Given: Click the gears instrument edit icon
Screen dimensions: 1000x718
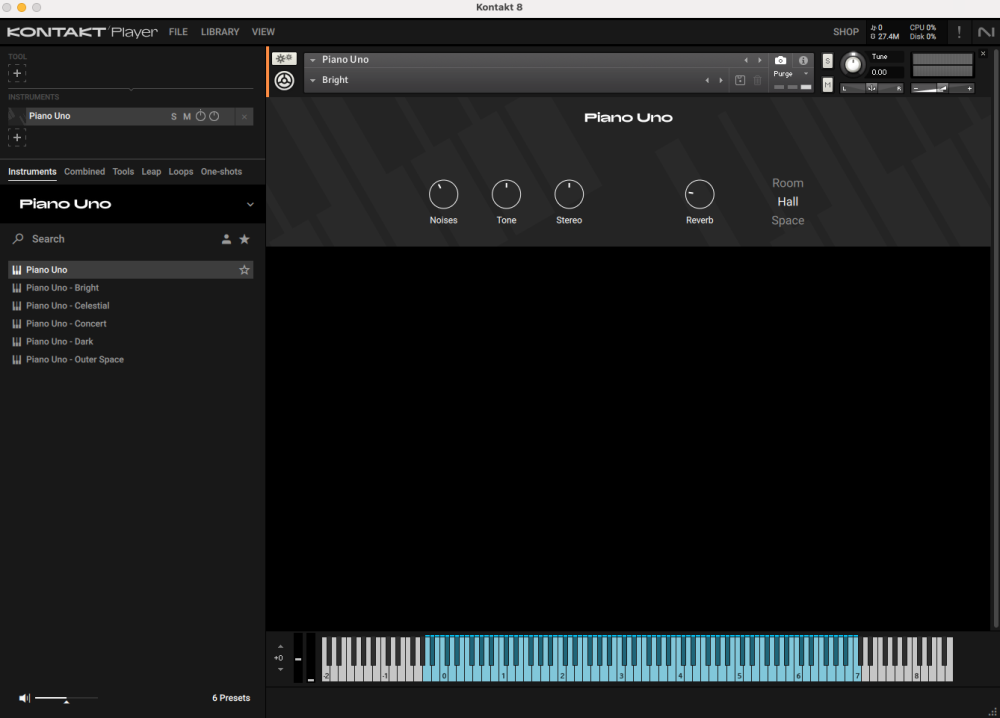Looking at the screenshot, I should click(x=284, y=59).
